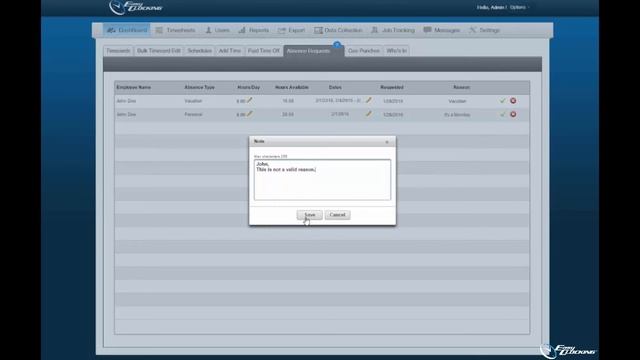Close the Note dialog with the x
Screen dimensions: 640x360
[x=387, y=142]
